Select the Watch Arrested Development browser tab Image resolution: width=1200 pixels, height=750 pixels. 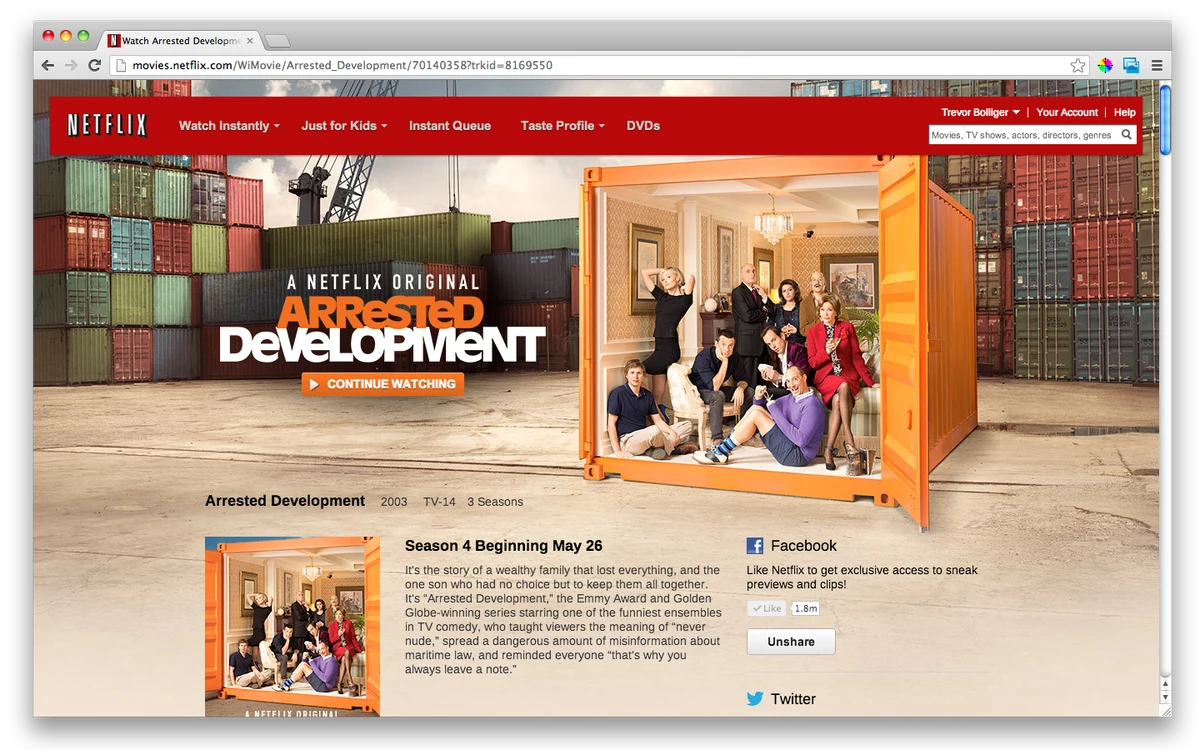click(x=180, y=40)
